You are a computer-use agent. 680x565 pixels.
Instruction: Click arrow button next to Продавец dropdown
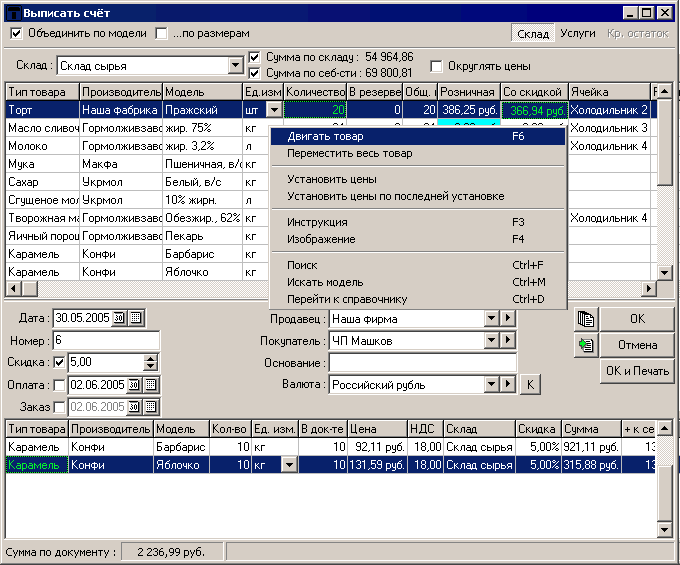pyautogui.click(x=508, y=319)
